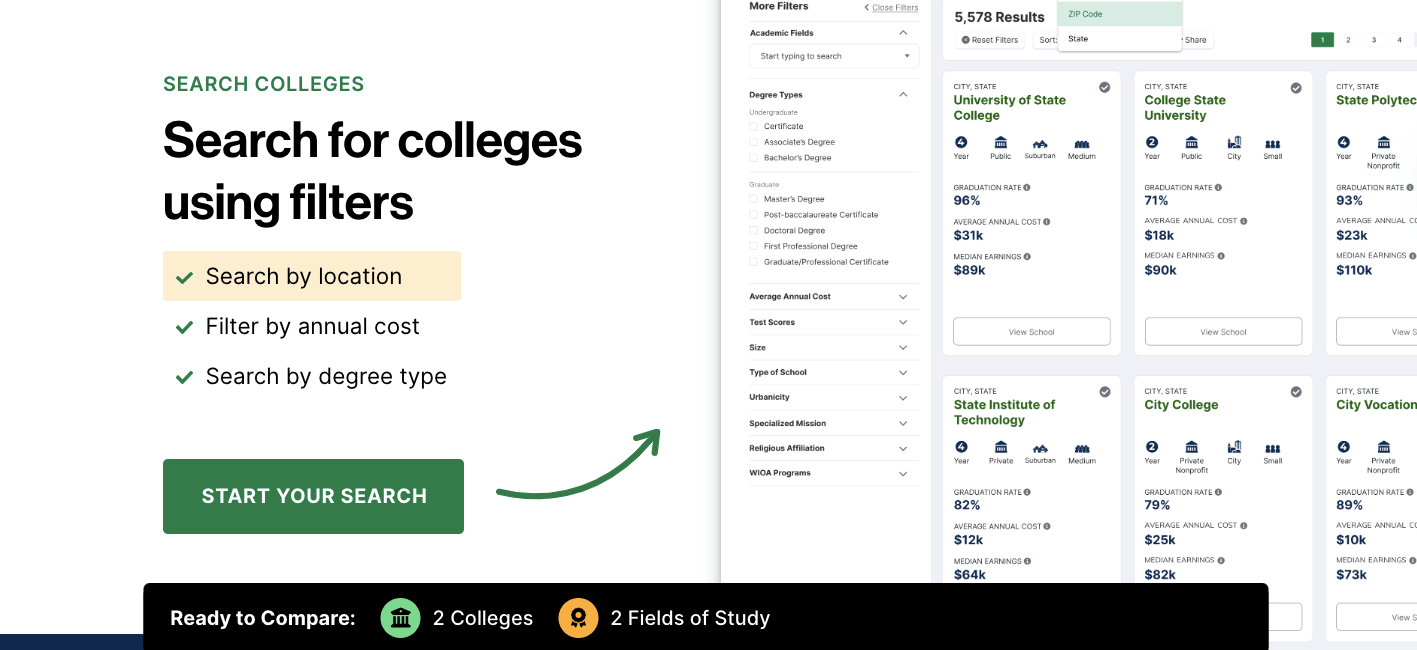
Task: Click the Public institution icon on College State University
Action: point(1191,143)
